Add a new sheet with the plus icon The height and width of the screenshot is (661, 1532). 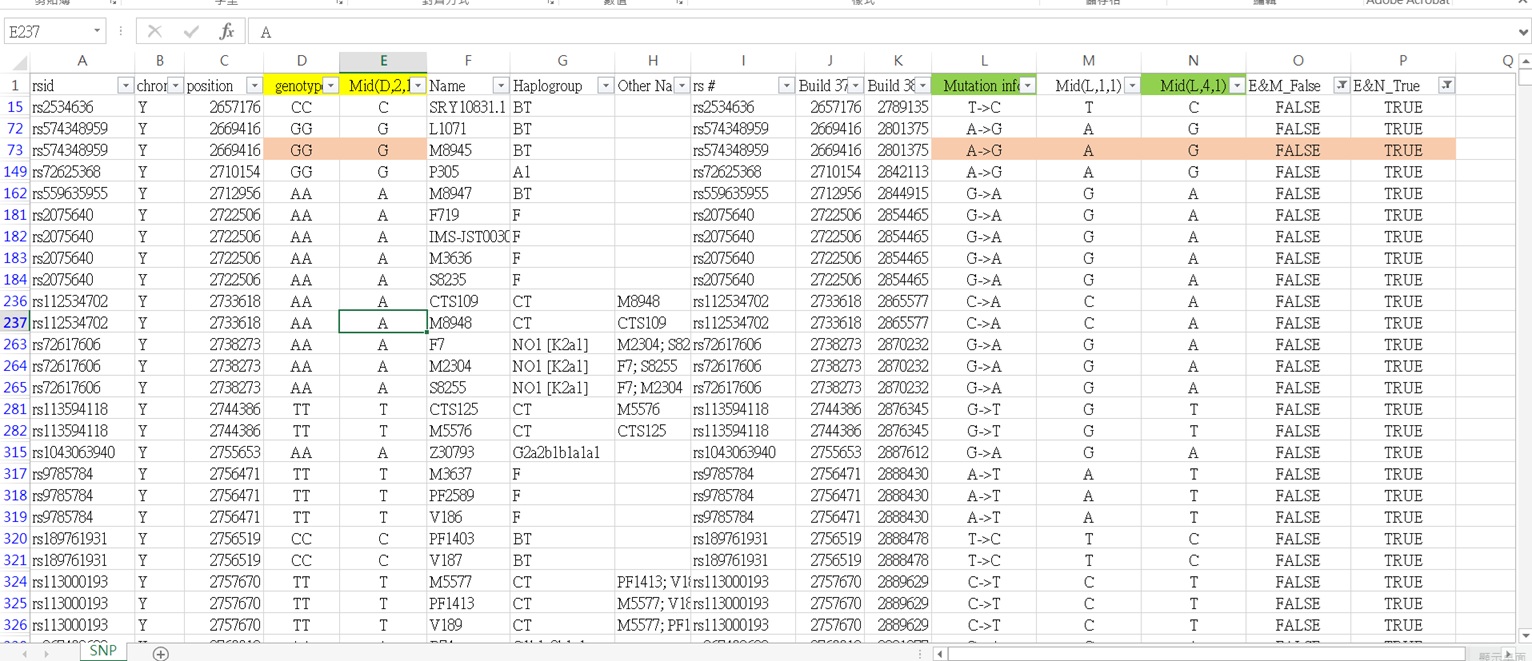click(160, 653)
